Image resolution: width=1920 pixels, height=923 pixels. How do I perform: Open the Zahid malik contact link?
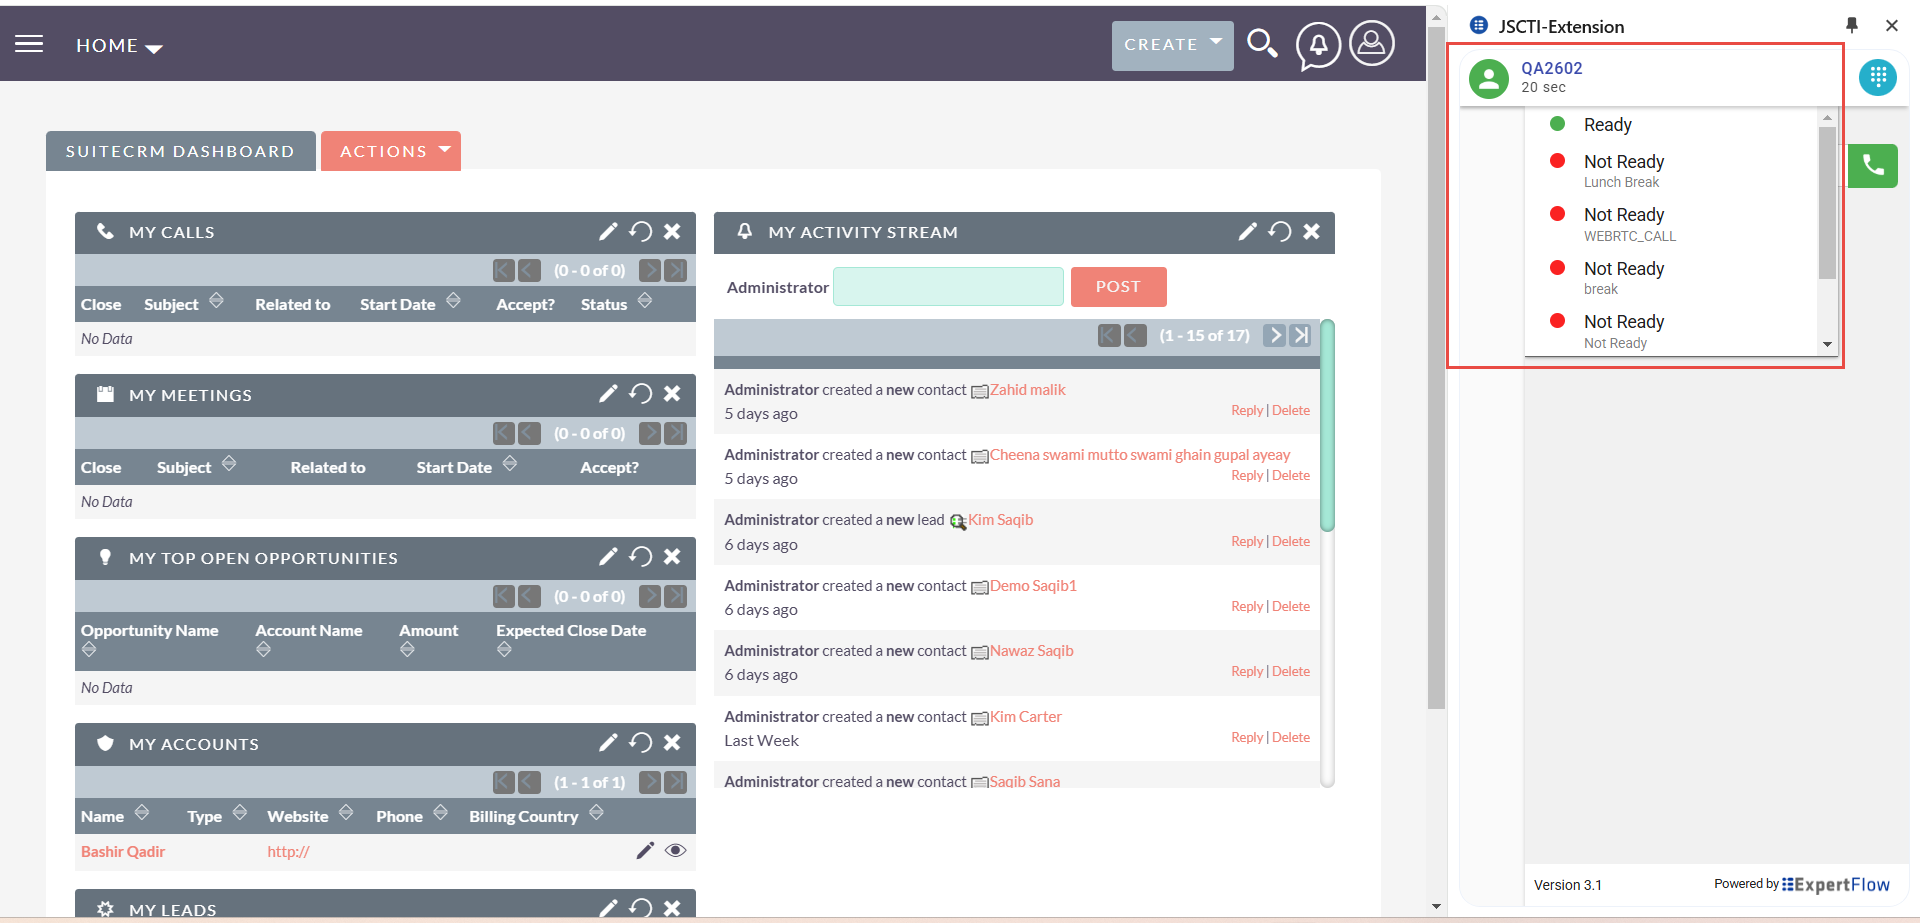(x=1027, y=390)
